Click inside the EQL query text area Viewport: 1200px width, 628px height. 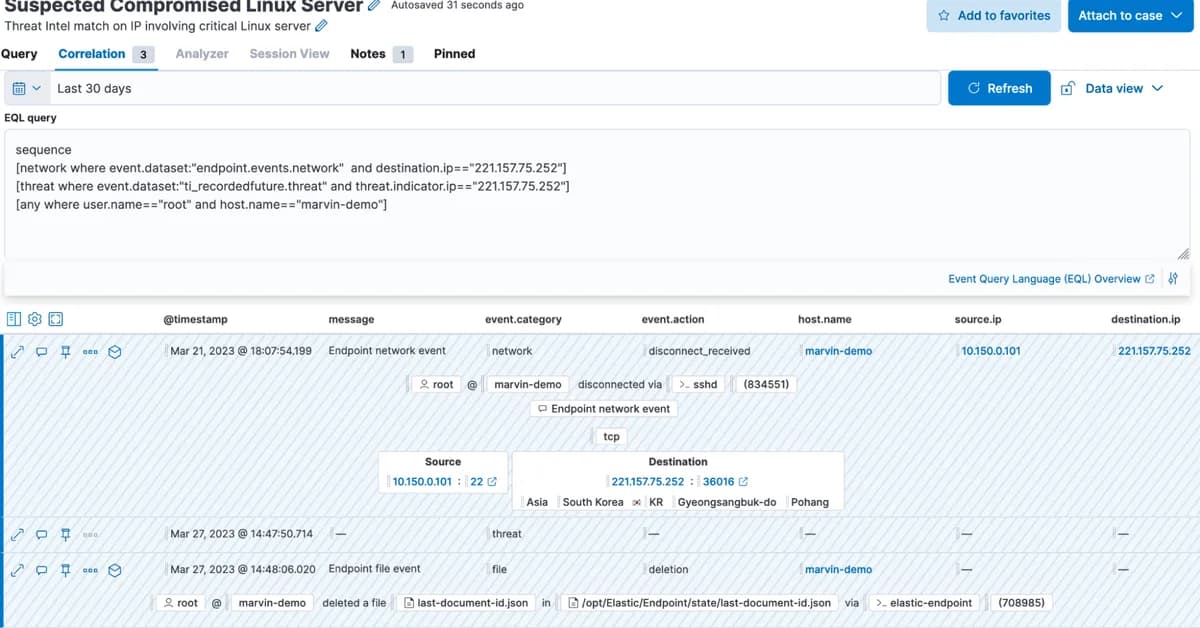tap(597, 195)
